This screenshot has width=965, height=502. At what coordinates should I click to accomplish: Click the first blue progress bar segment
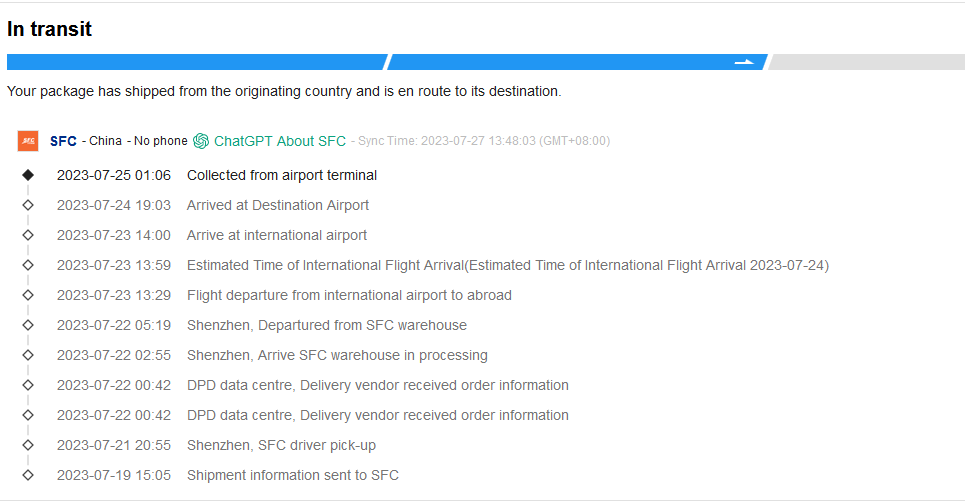click(x=195, y=62)
